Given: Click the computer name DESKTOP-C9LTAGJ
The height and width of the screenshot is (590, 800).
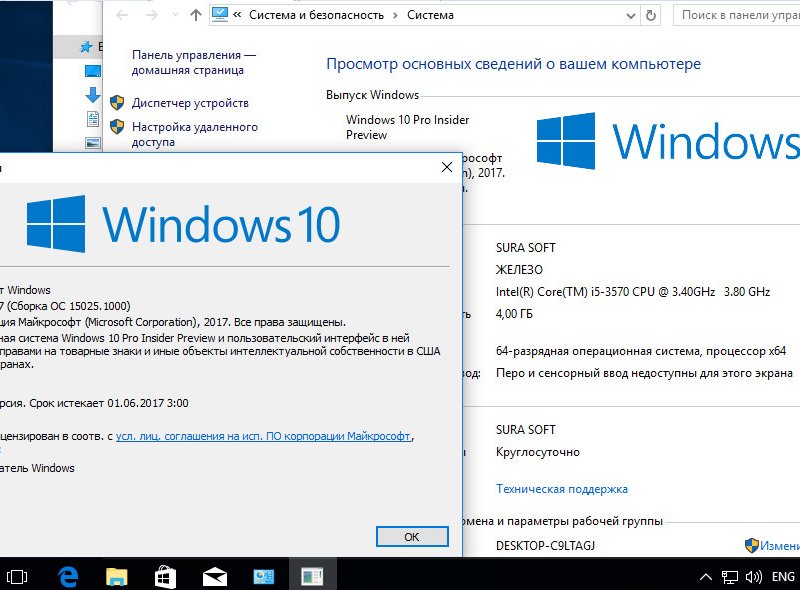Looking at the screenshot, I should (x=545, y=546).
